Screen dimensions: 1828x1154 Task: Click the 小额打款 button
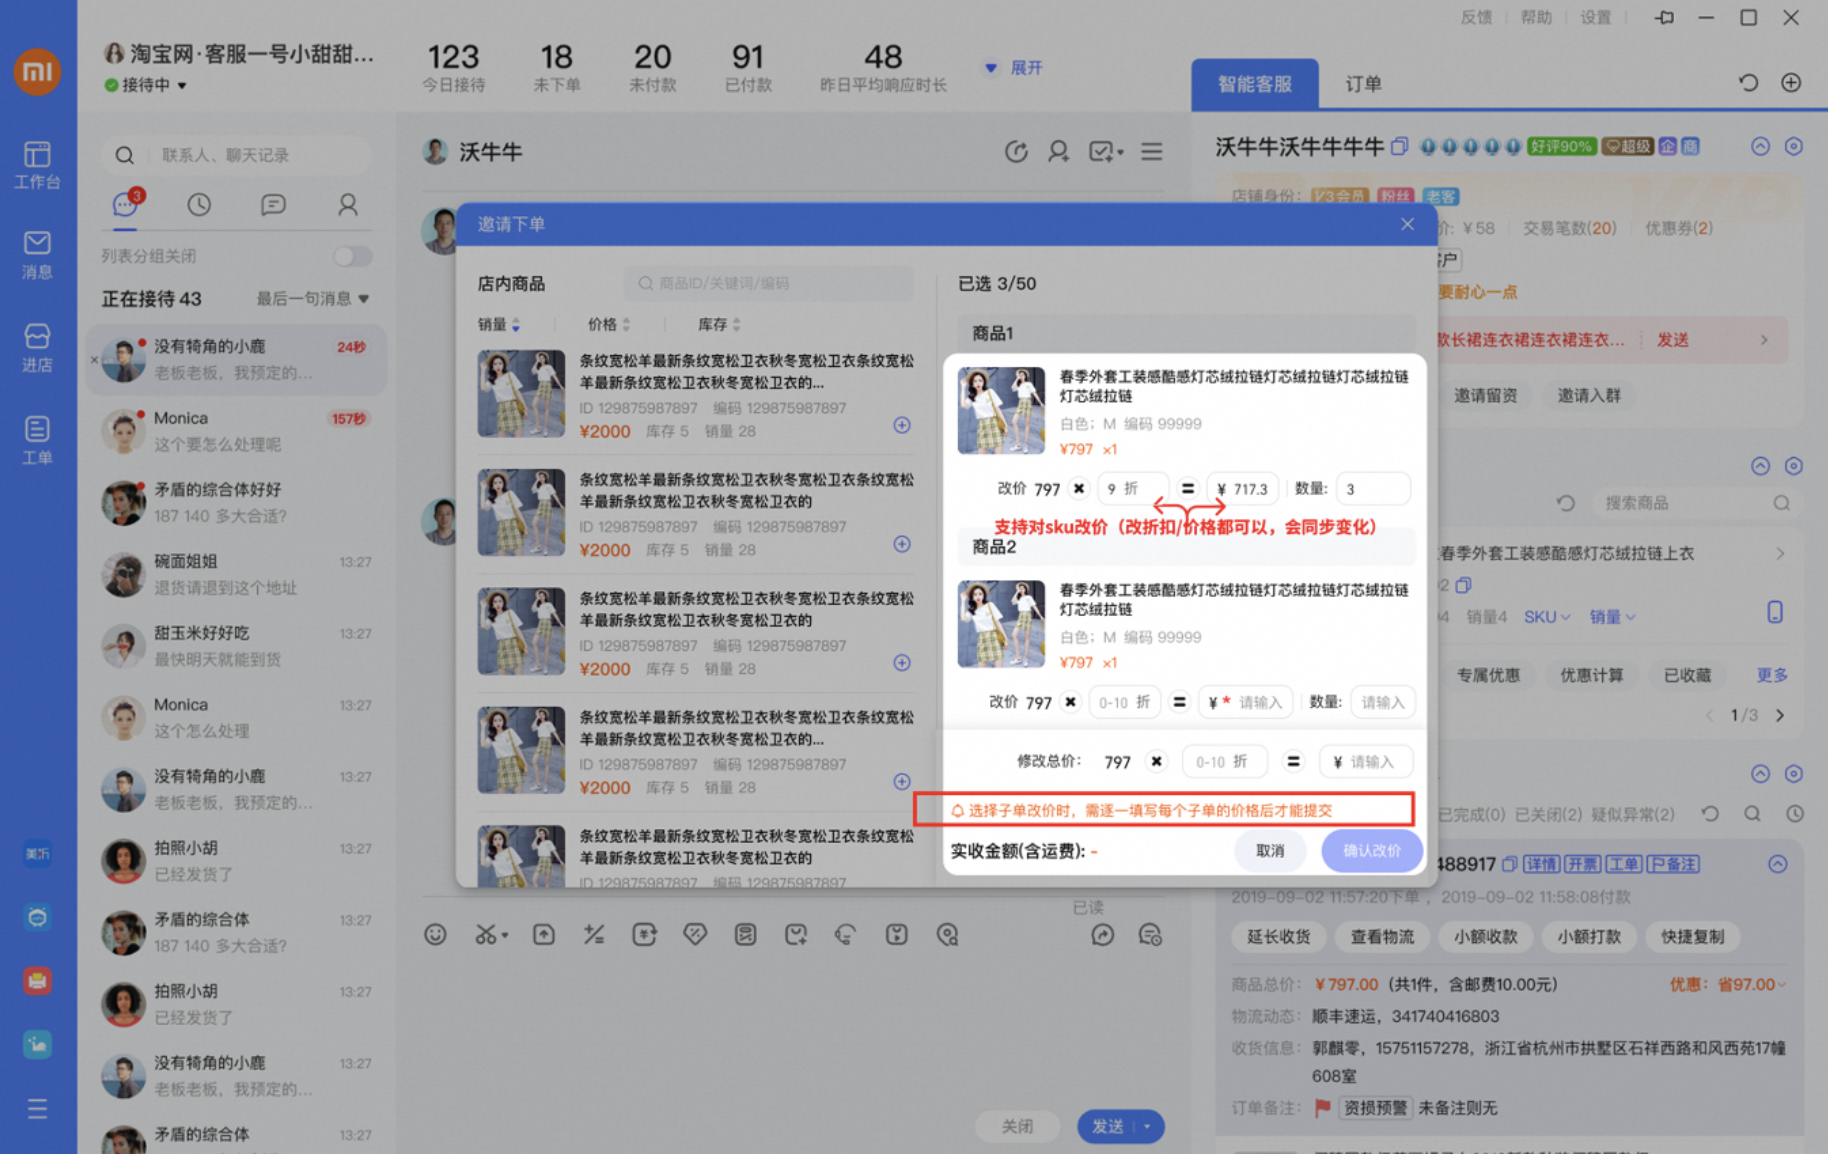[1589, 937]
